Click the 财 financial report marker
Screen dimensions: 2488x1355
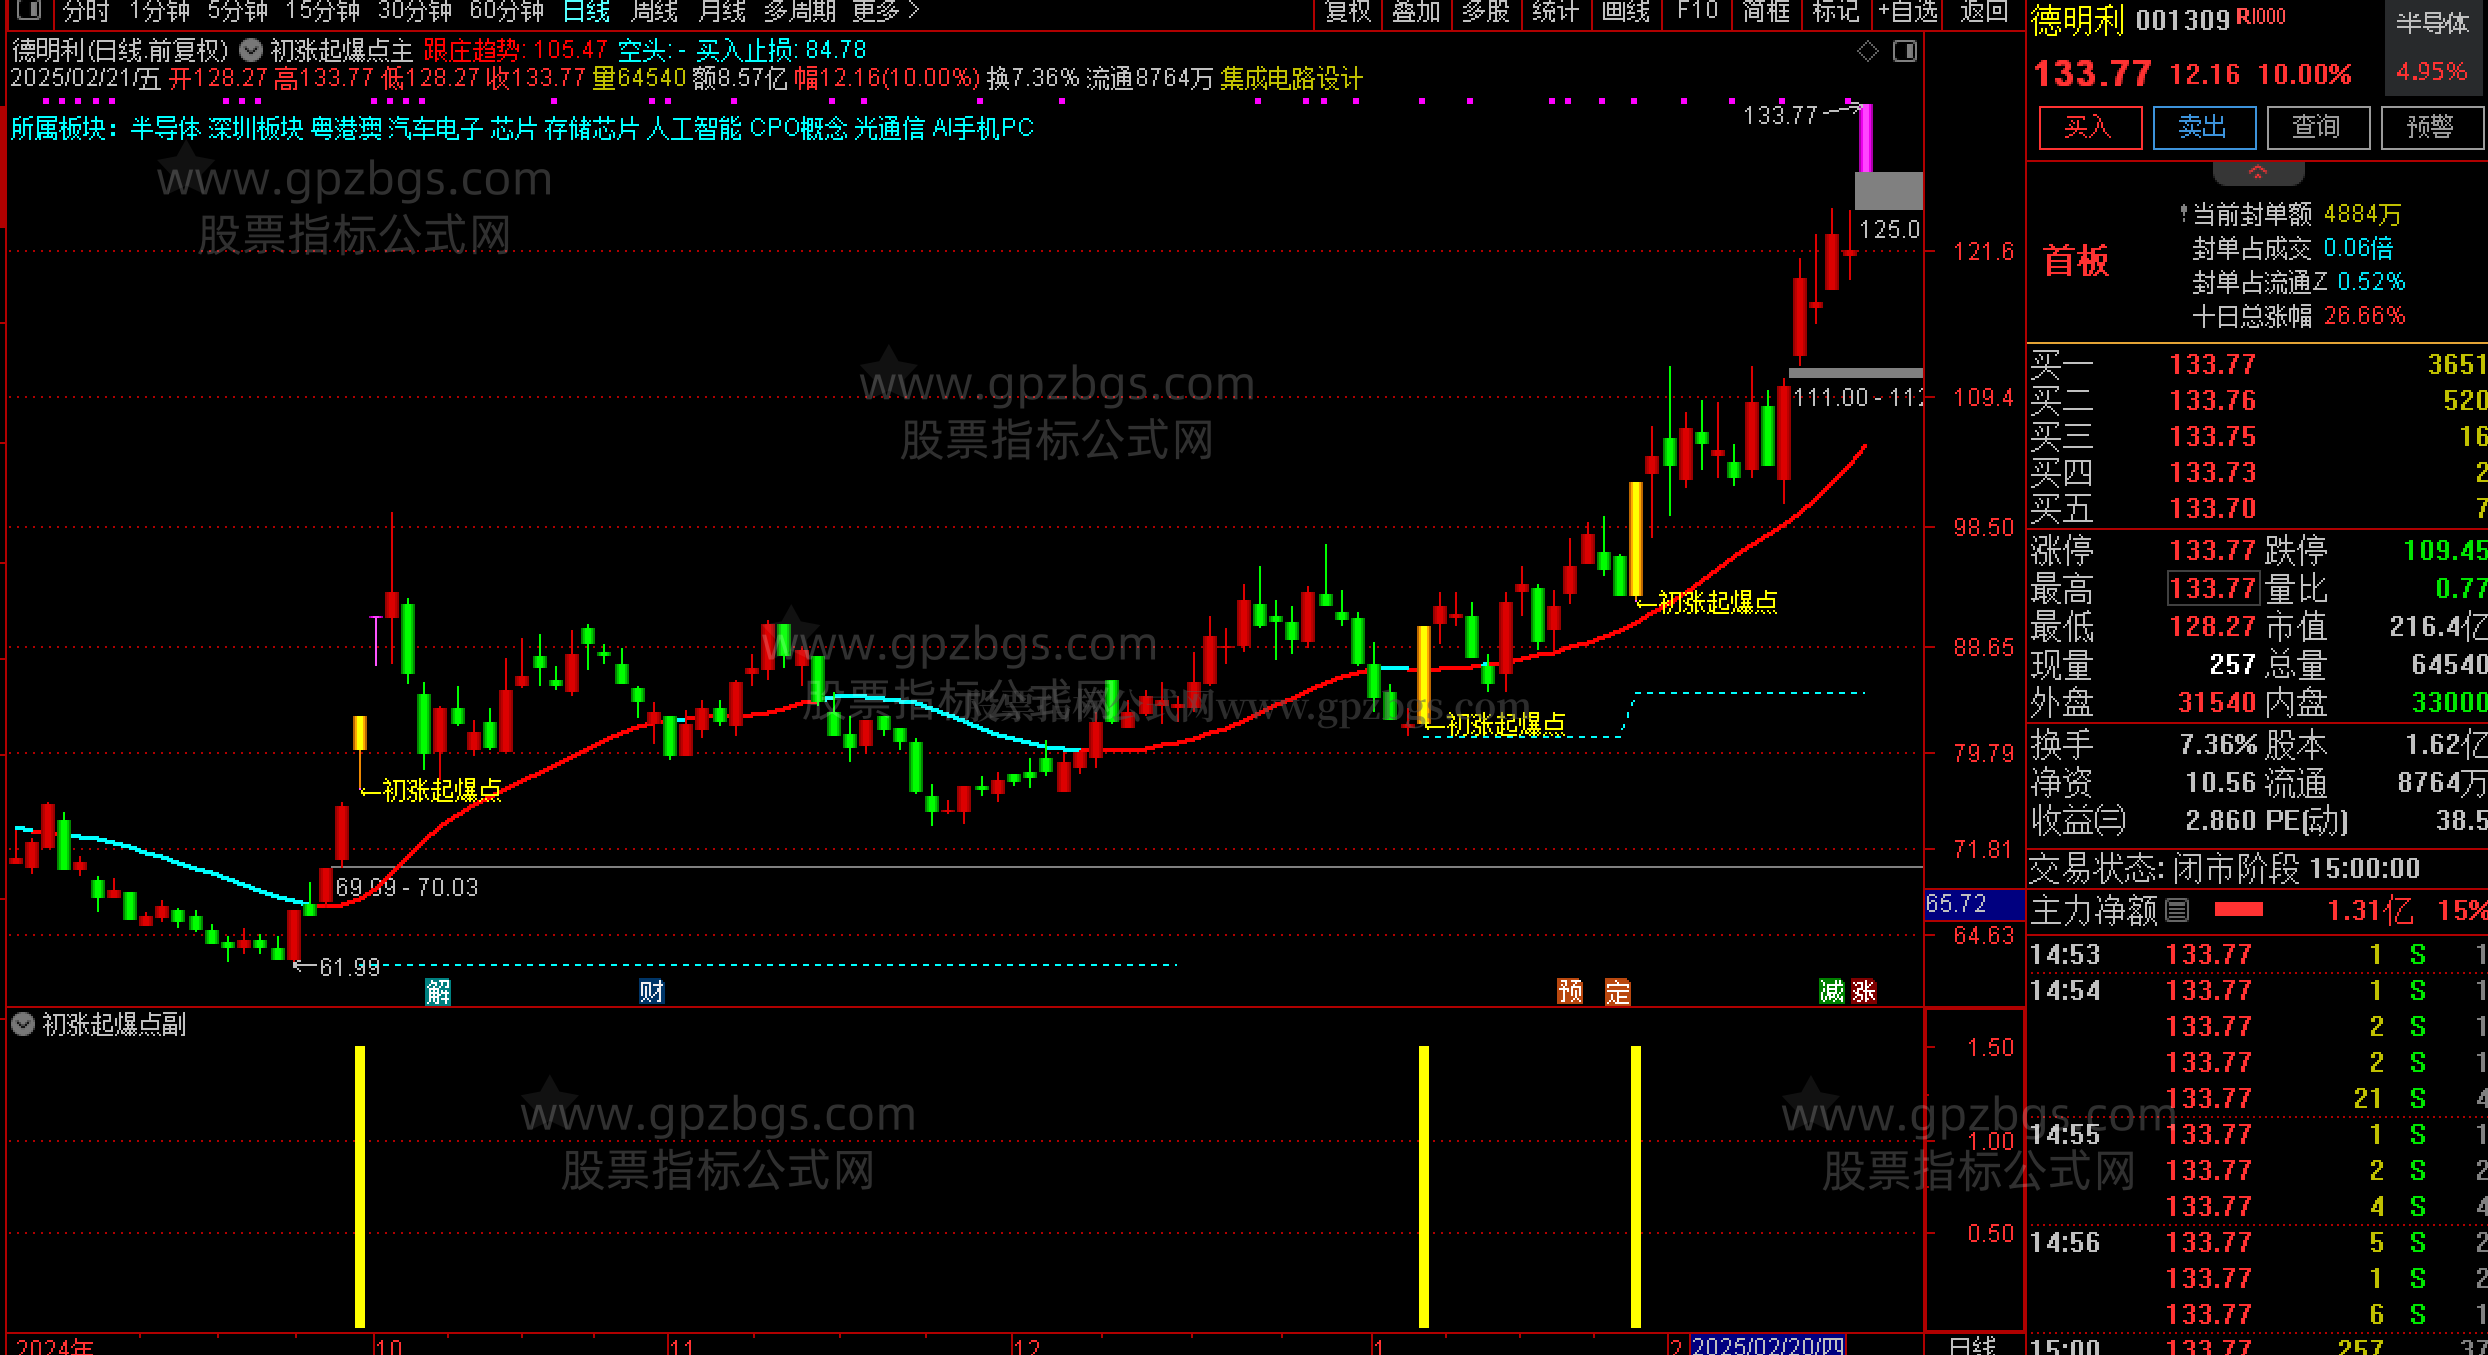(x=652, y=991)
